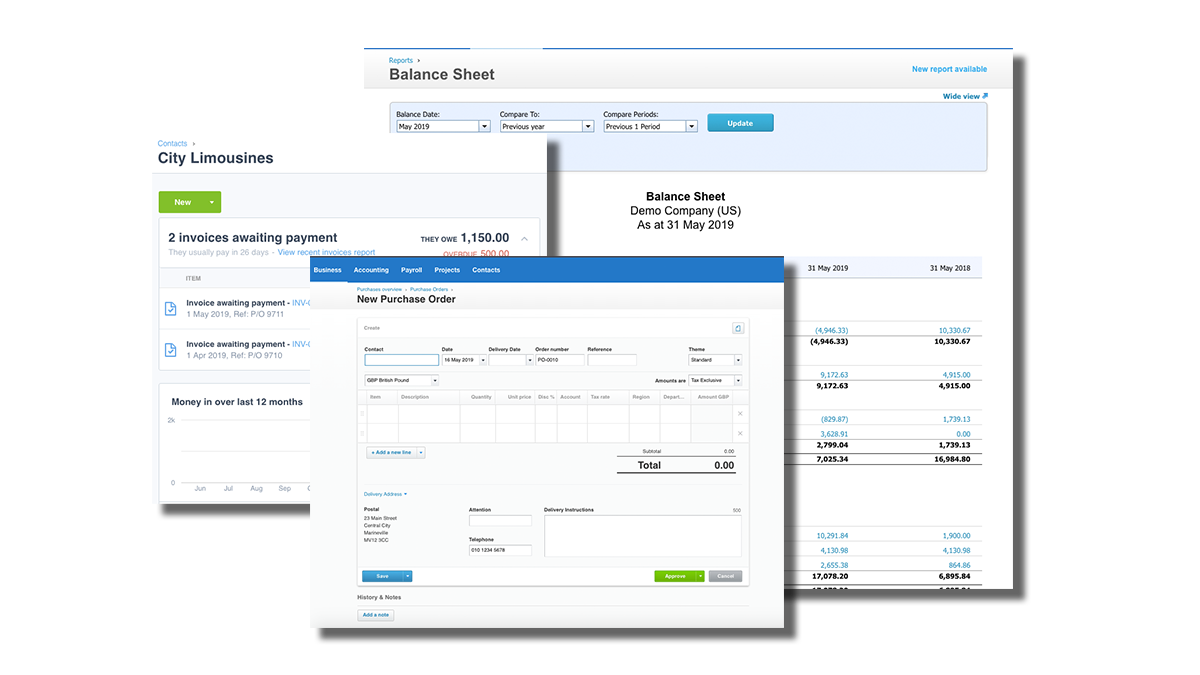Expand the Delivery Address options
The width and height of the screenshot is (1200, 675).
coord(385,494)
